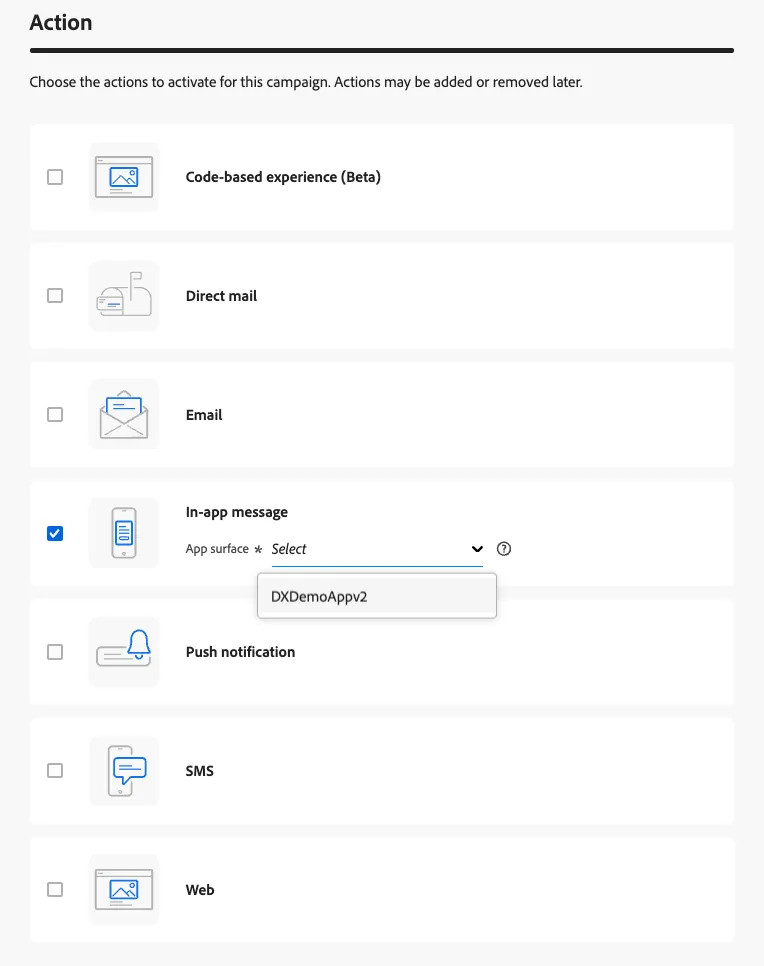764x966 pixels.
Task: Click the Email label
Action: coord(204,415)
